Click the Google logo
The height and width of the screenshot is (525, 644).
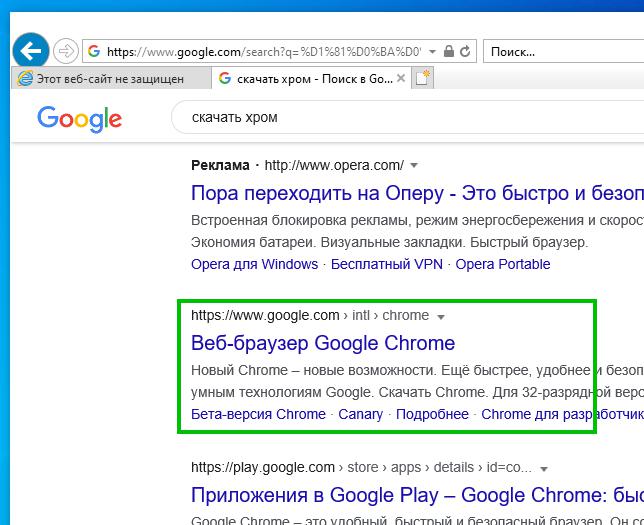click(80, 119)
